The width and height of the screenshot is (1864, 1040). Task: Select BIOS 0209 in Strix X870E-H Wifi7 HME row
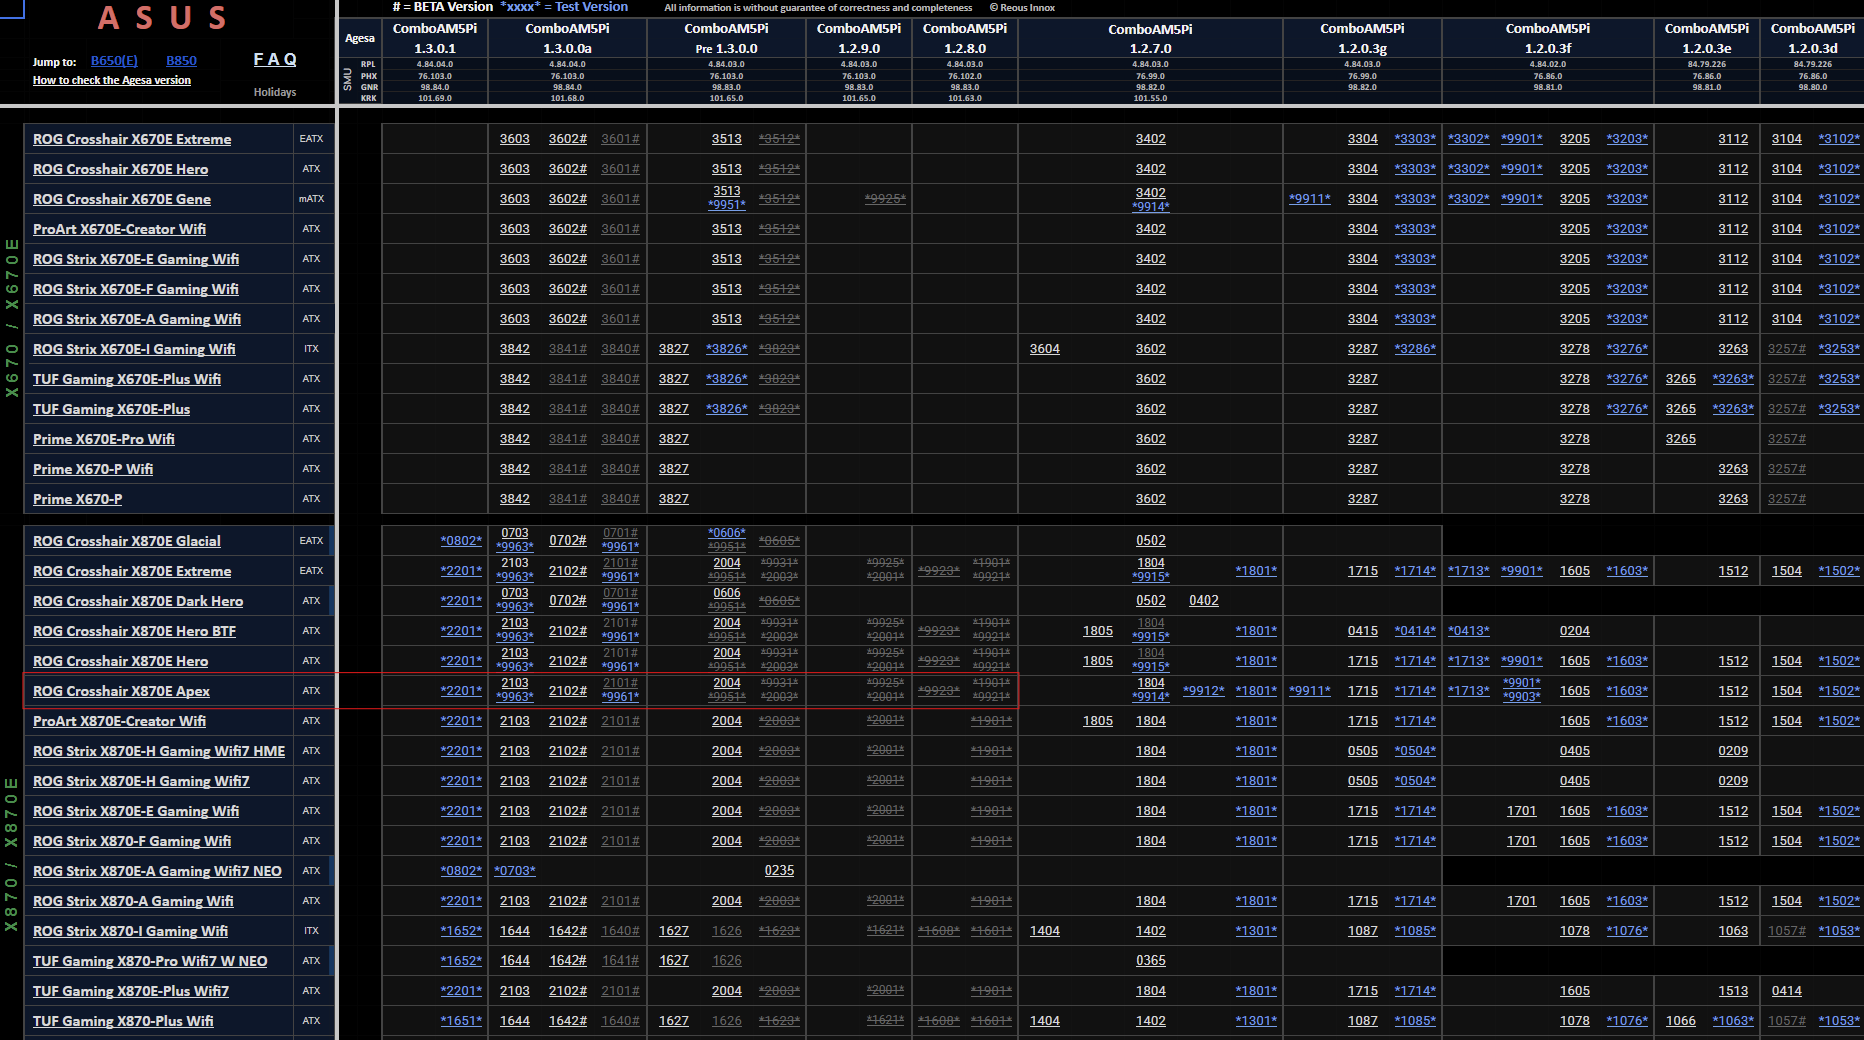coord(1734,751)
